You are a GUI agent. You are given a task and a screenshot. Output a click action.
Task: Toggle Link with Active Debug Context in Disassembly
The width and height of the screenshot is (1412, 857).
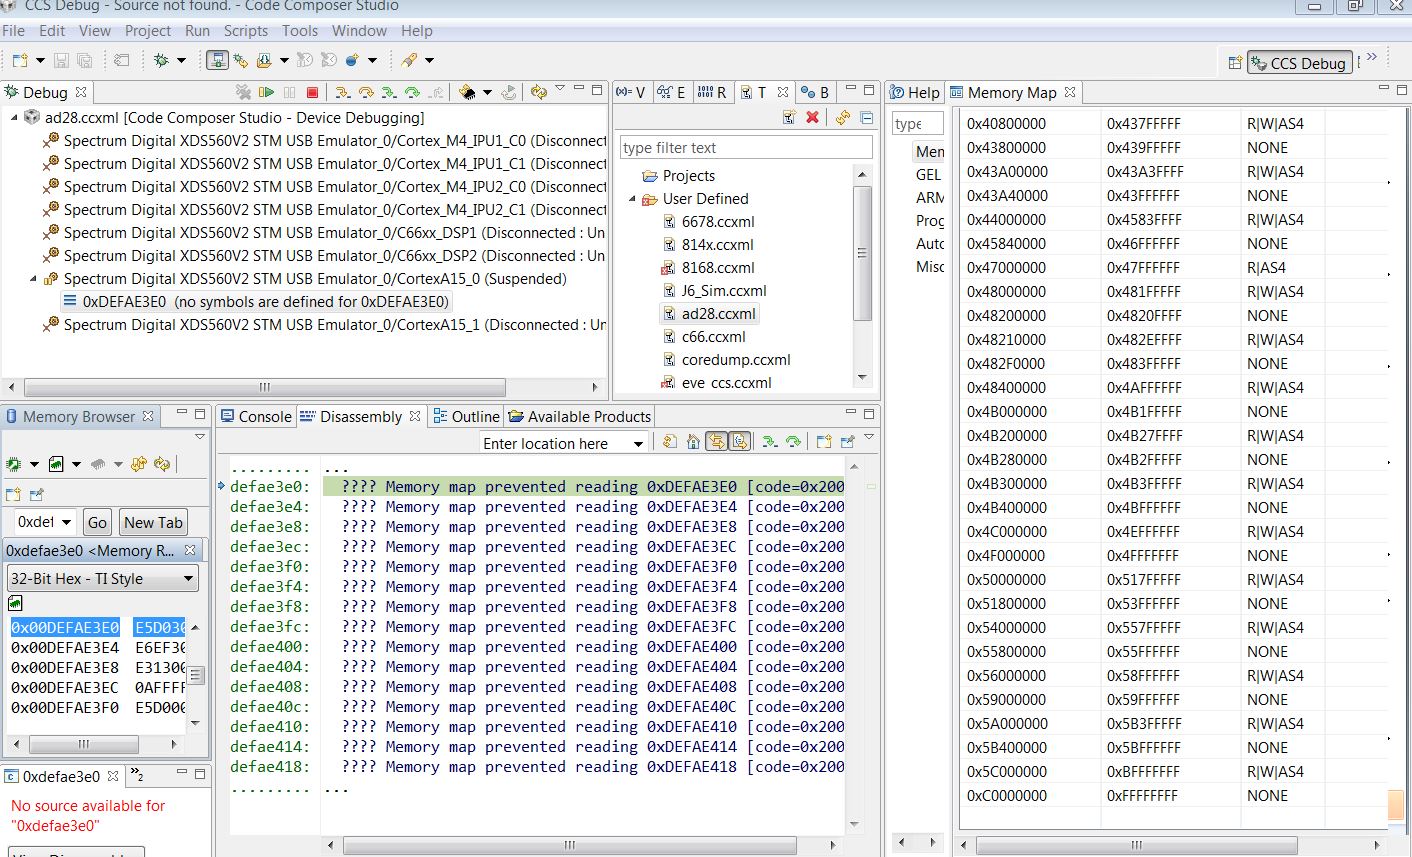[x=716, y=441]
